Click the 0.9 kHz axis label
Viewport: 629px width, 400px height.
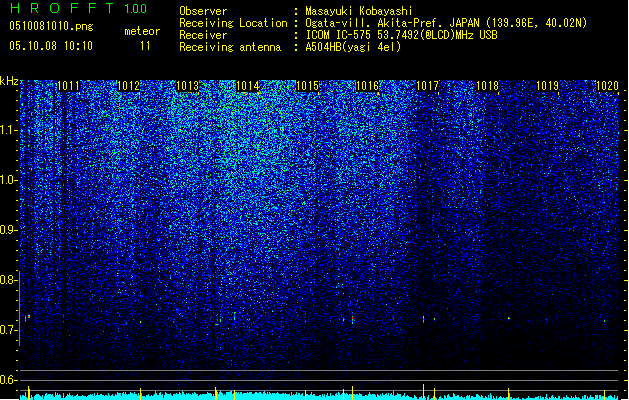7,230
